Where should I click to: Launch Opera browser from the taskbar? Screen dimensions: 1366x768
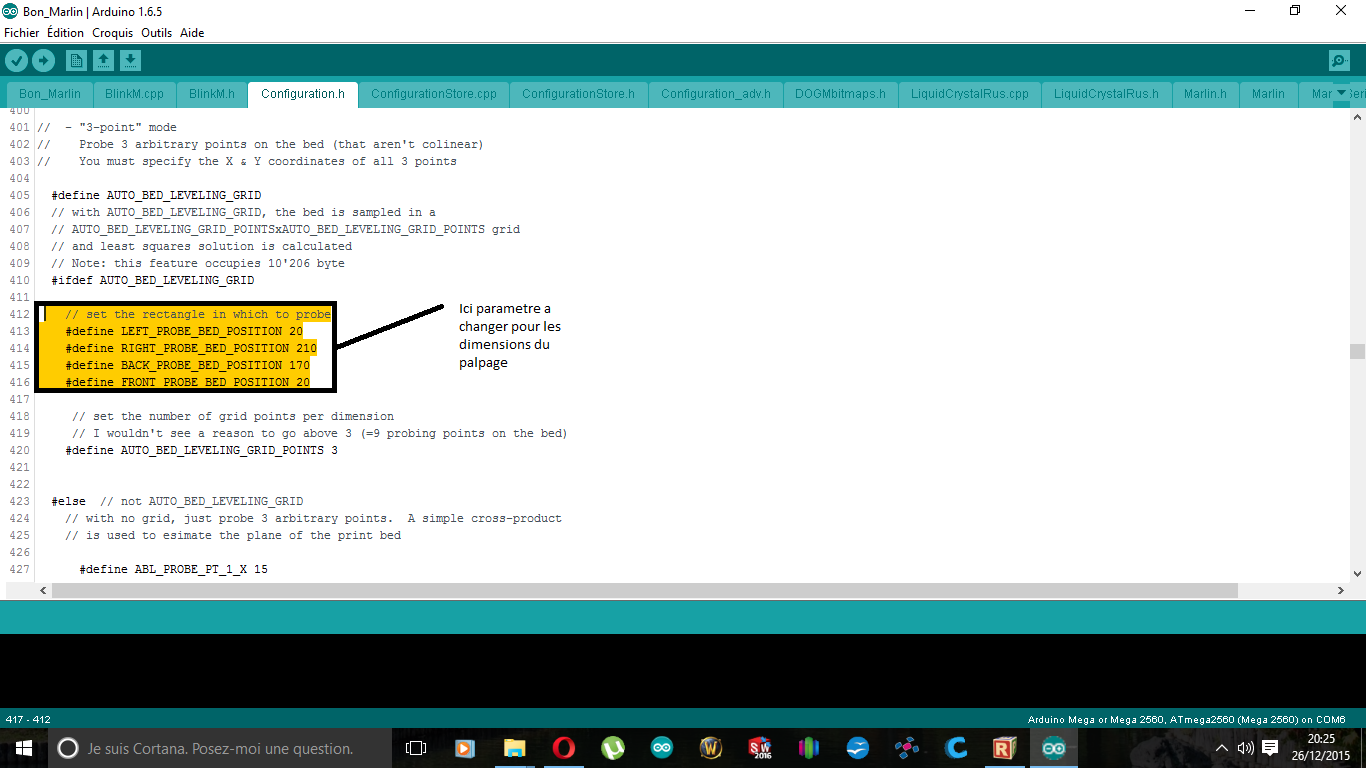click(x=563, y=748)
